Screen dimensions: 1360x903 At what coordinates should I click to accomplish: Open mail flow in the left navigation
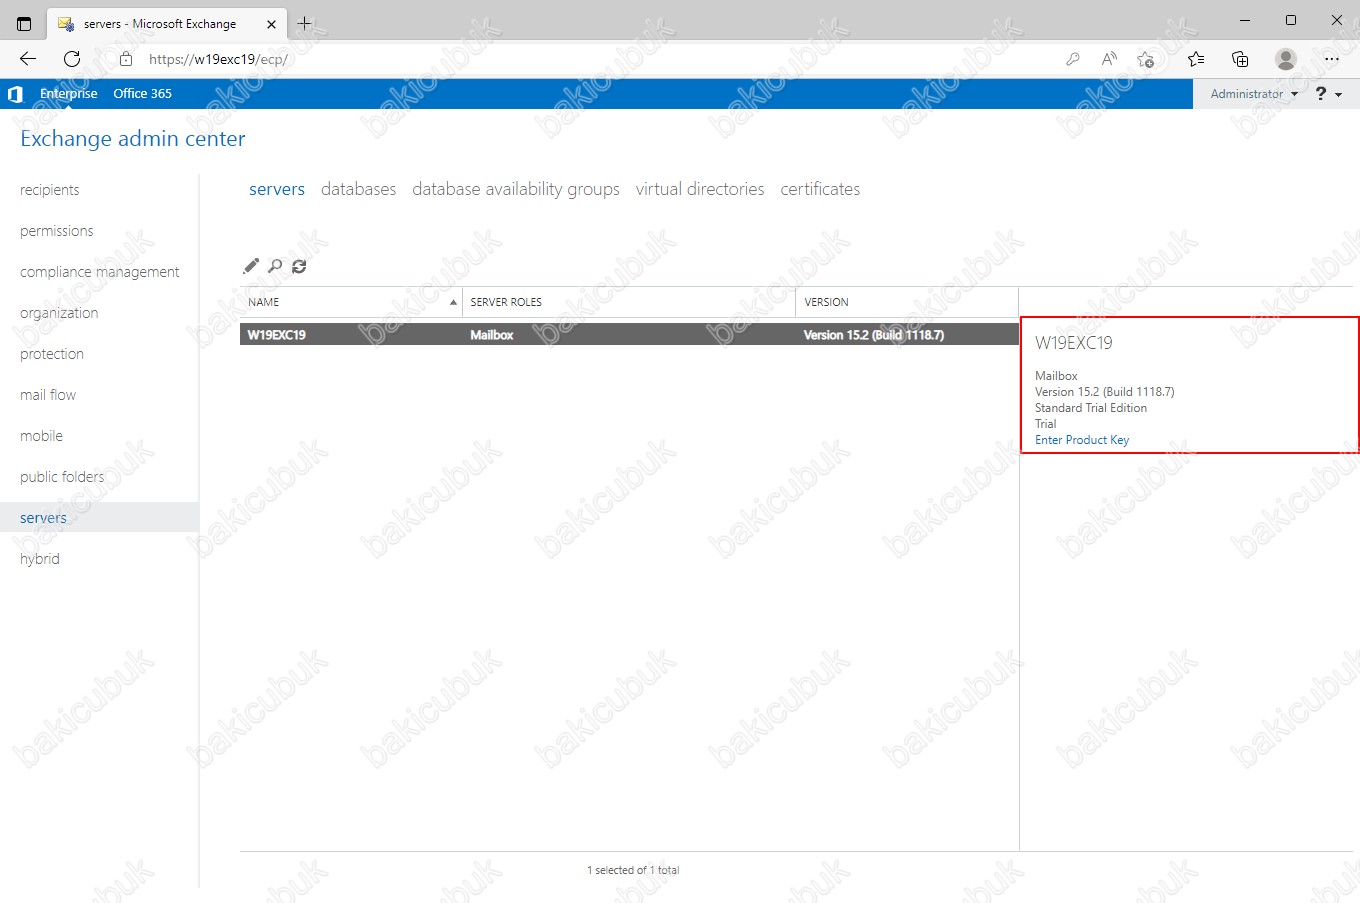click(48, 395)
